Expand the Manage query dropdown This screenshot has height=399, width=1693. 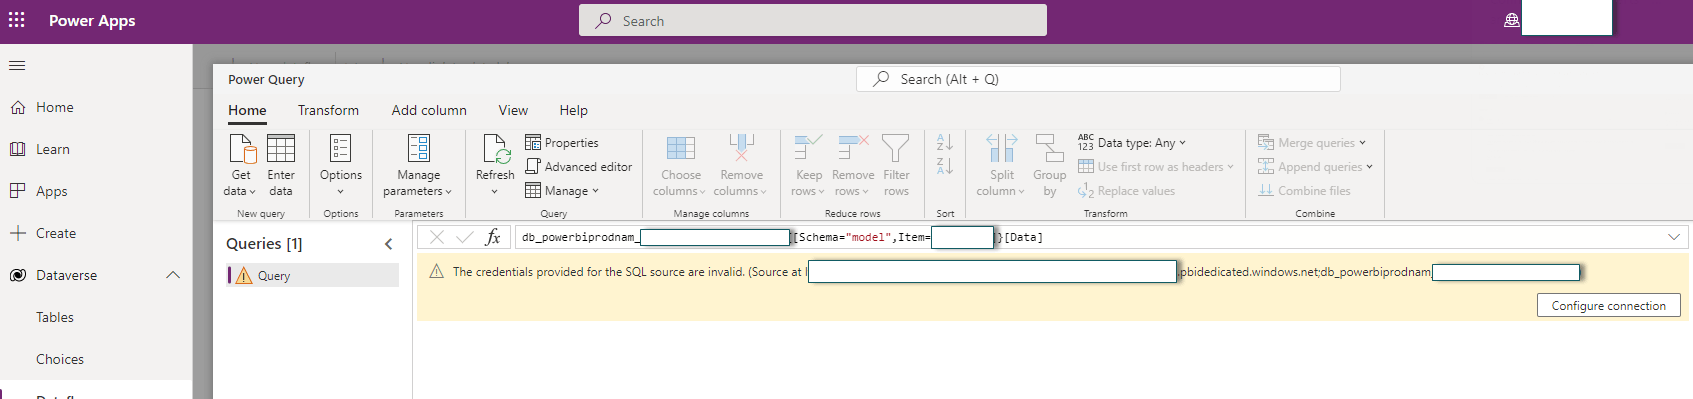[x=562, y=191]
